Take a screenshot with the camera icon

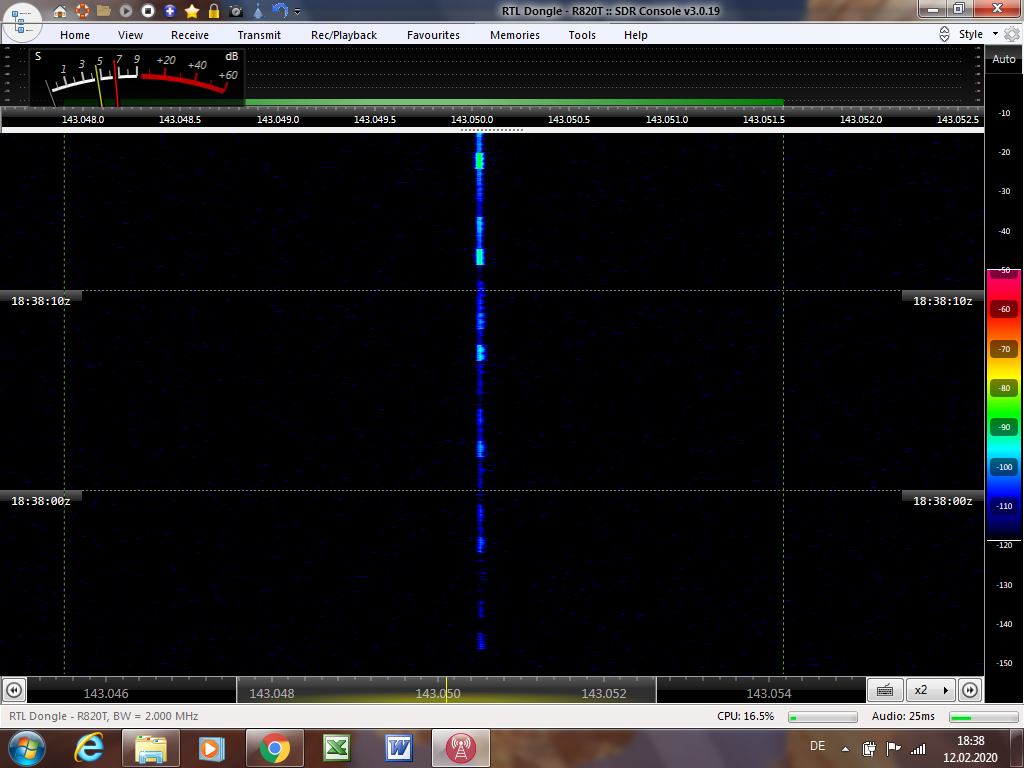236,11
